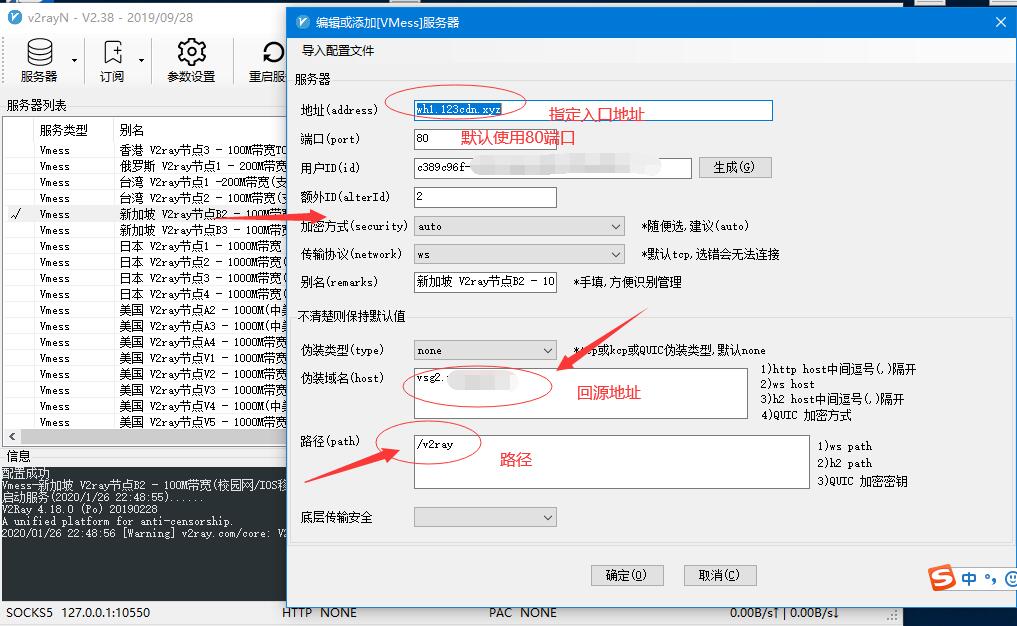Toggle the Sogou punctuation mode icon
This screenshot has width=1017, height=626.
coord(990,578)
